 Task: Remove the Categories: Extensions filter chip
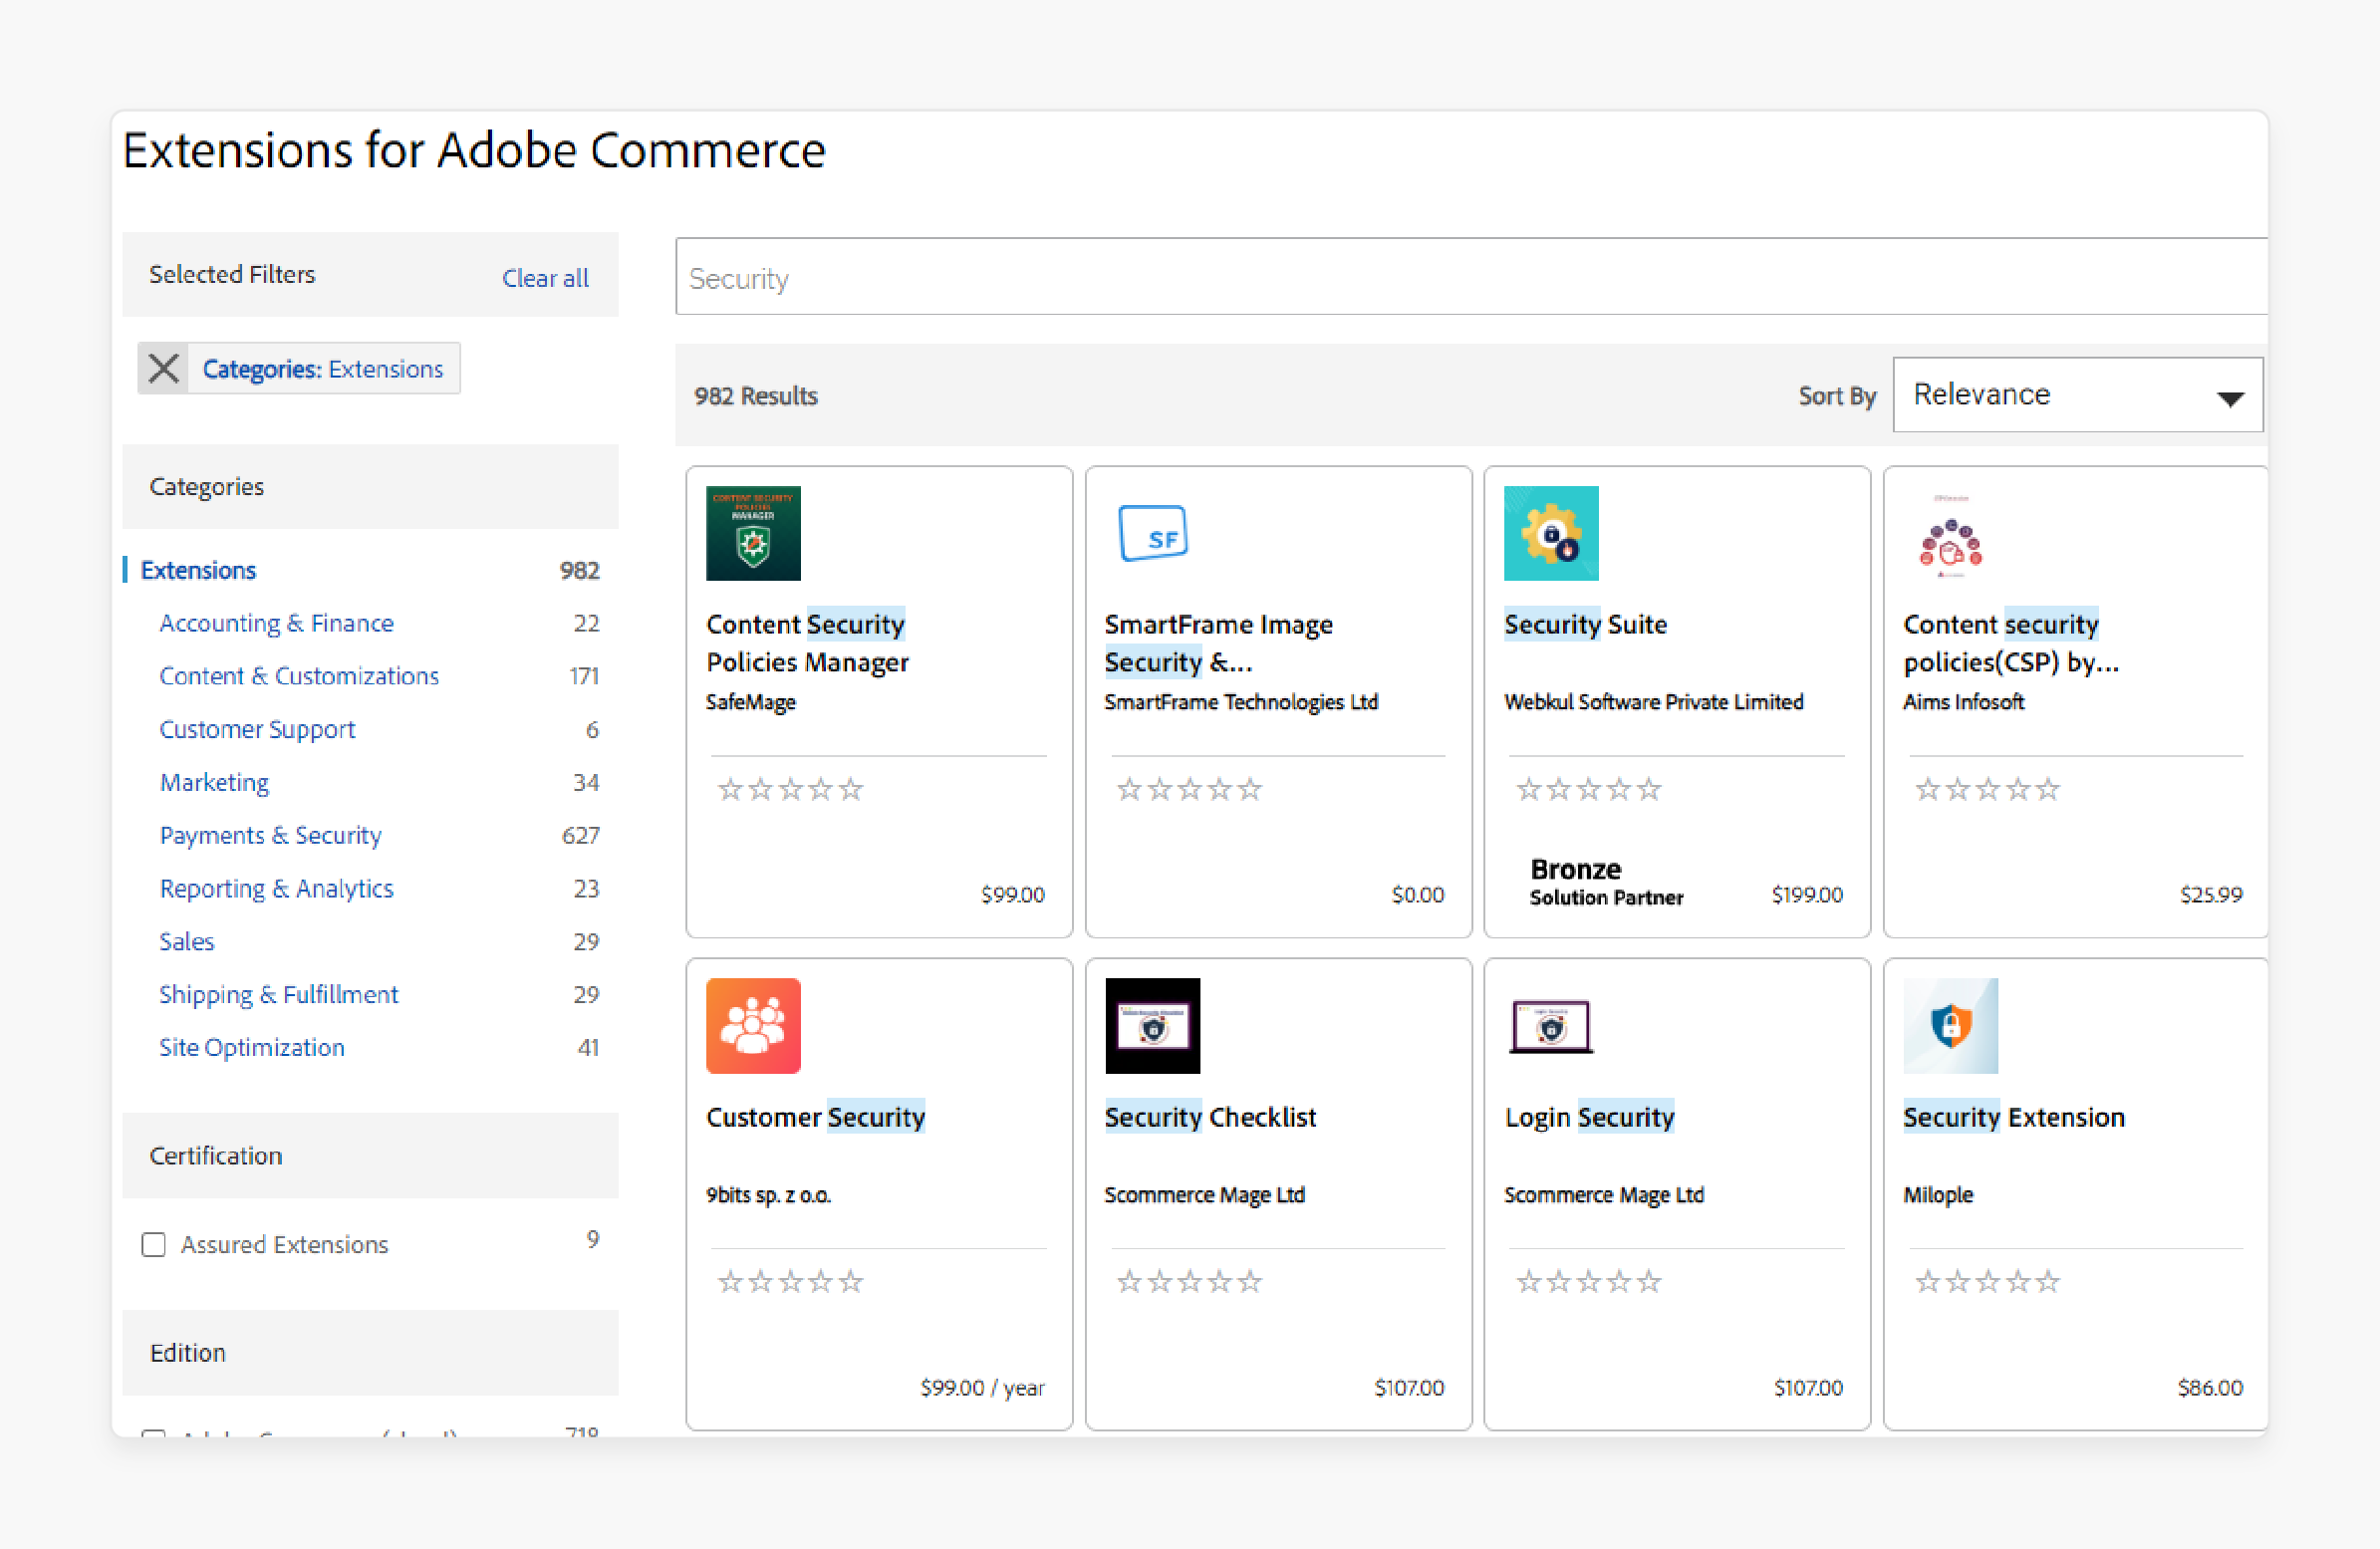click(163, 368)
